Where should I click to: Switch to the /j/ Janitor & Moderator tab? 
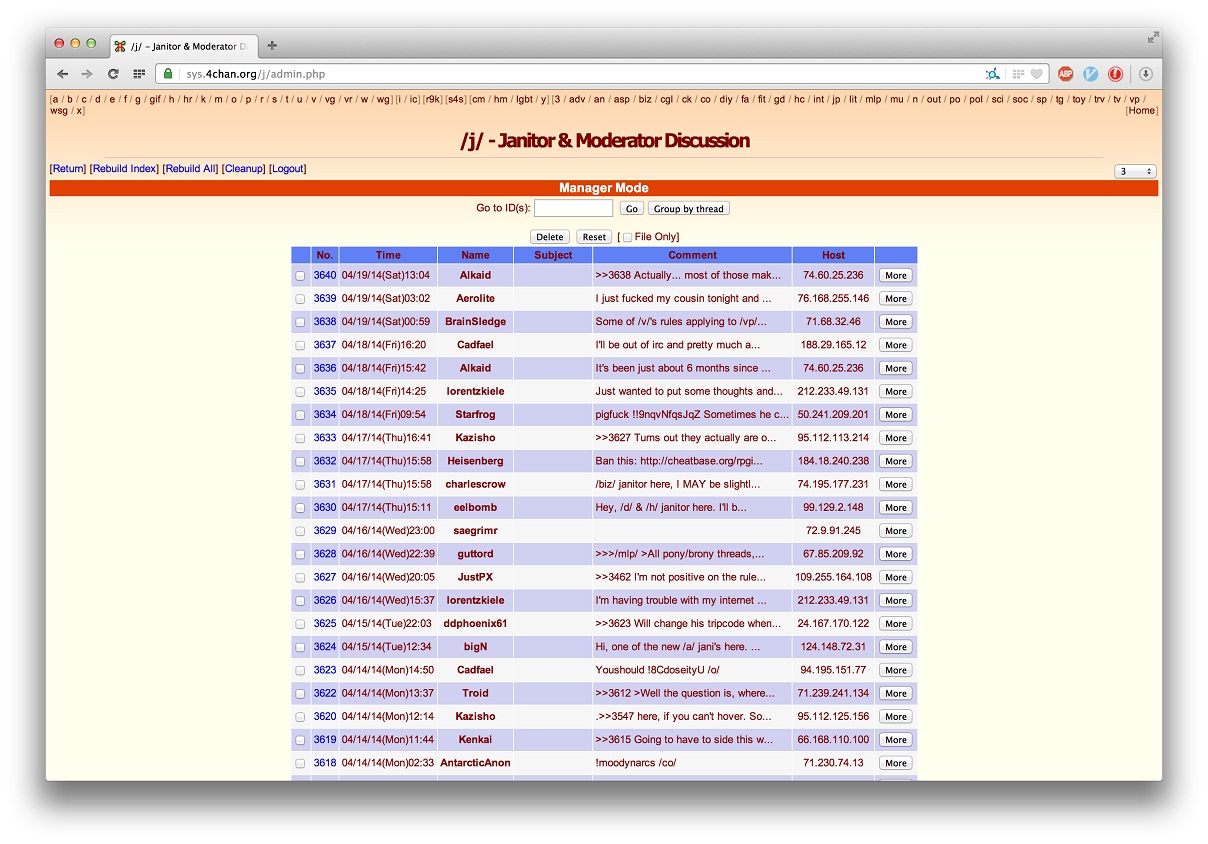click(x=182, y=46)
